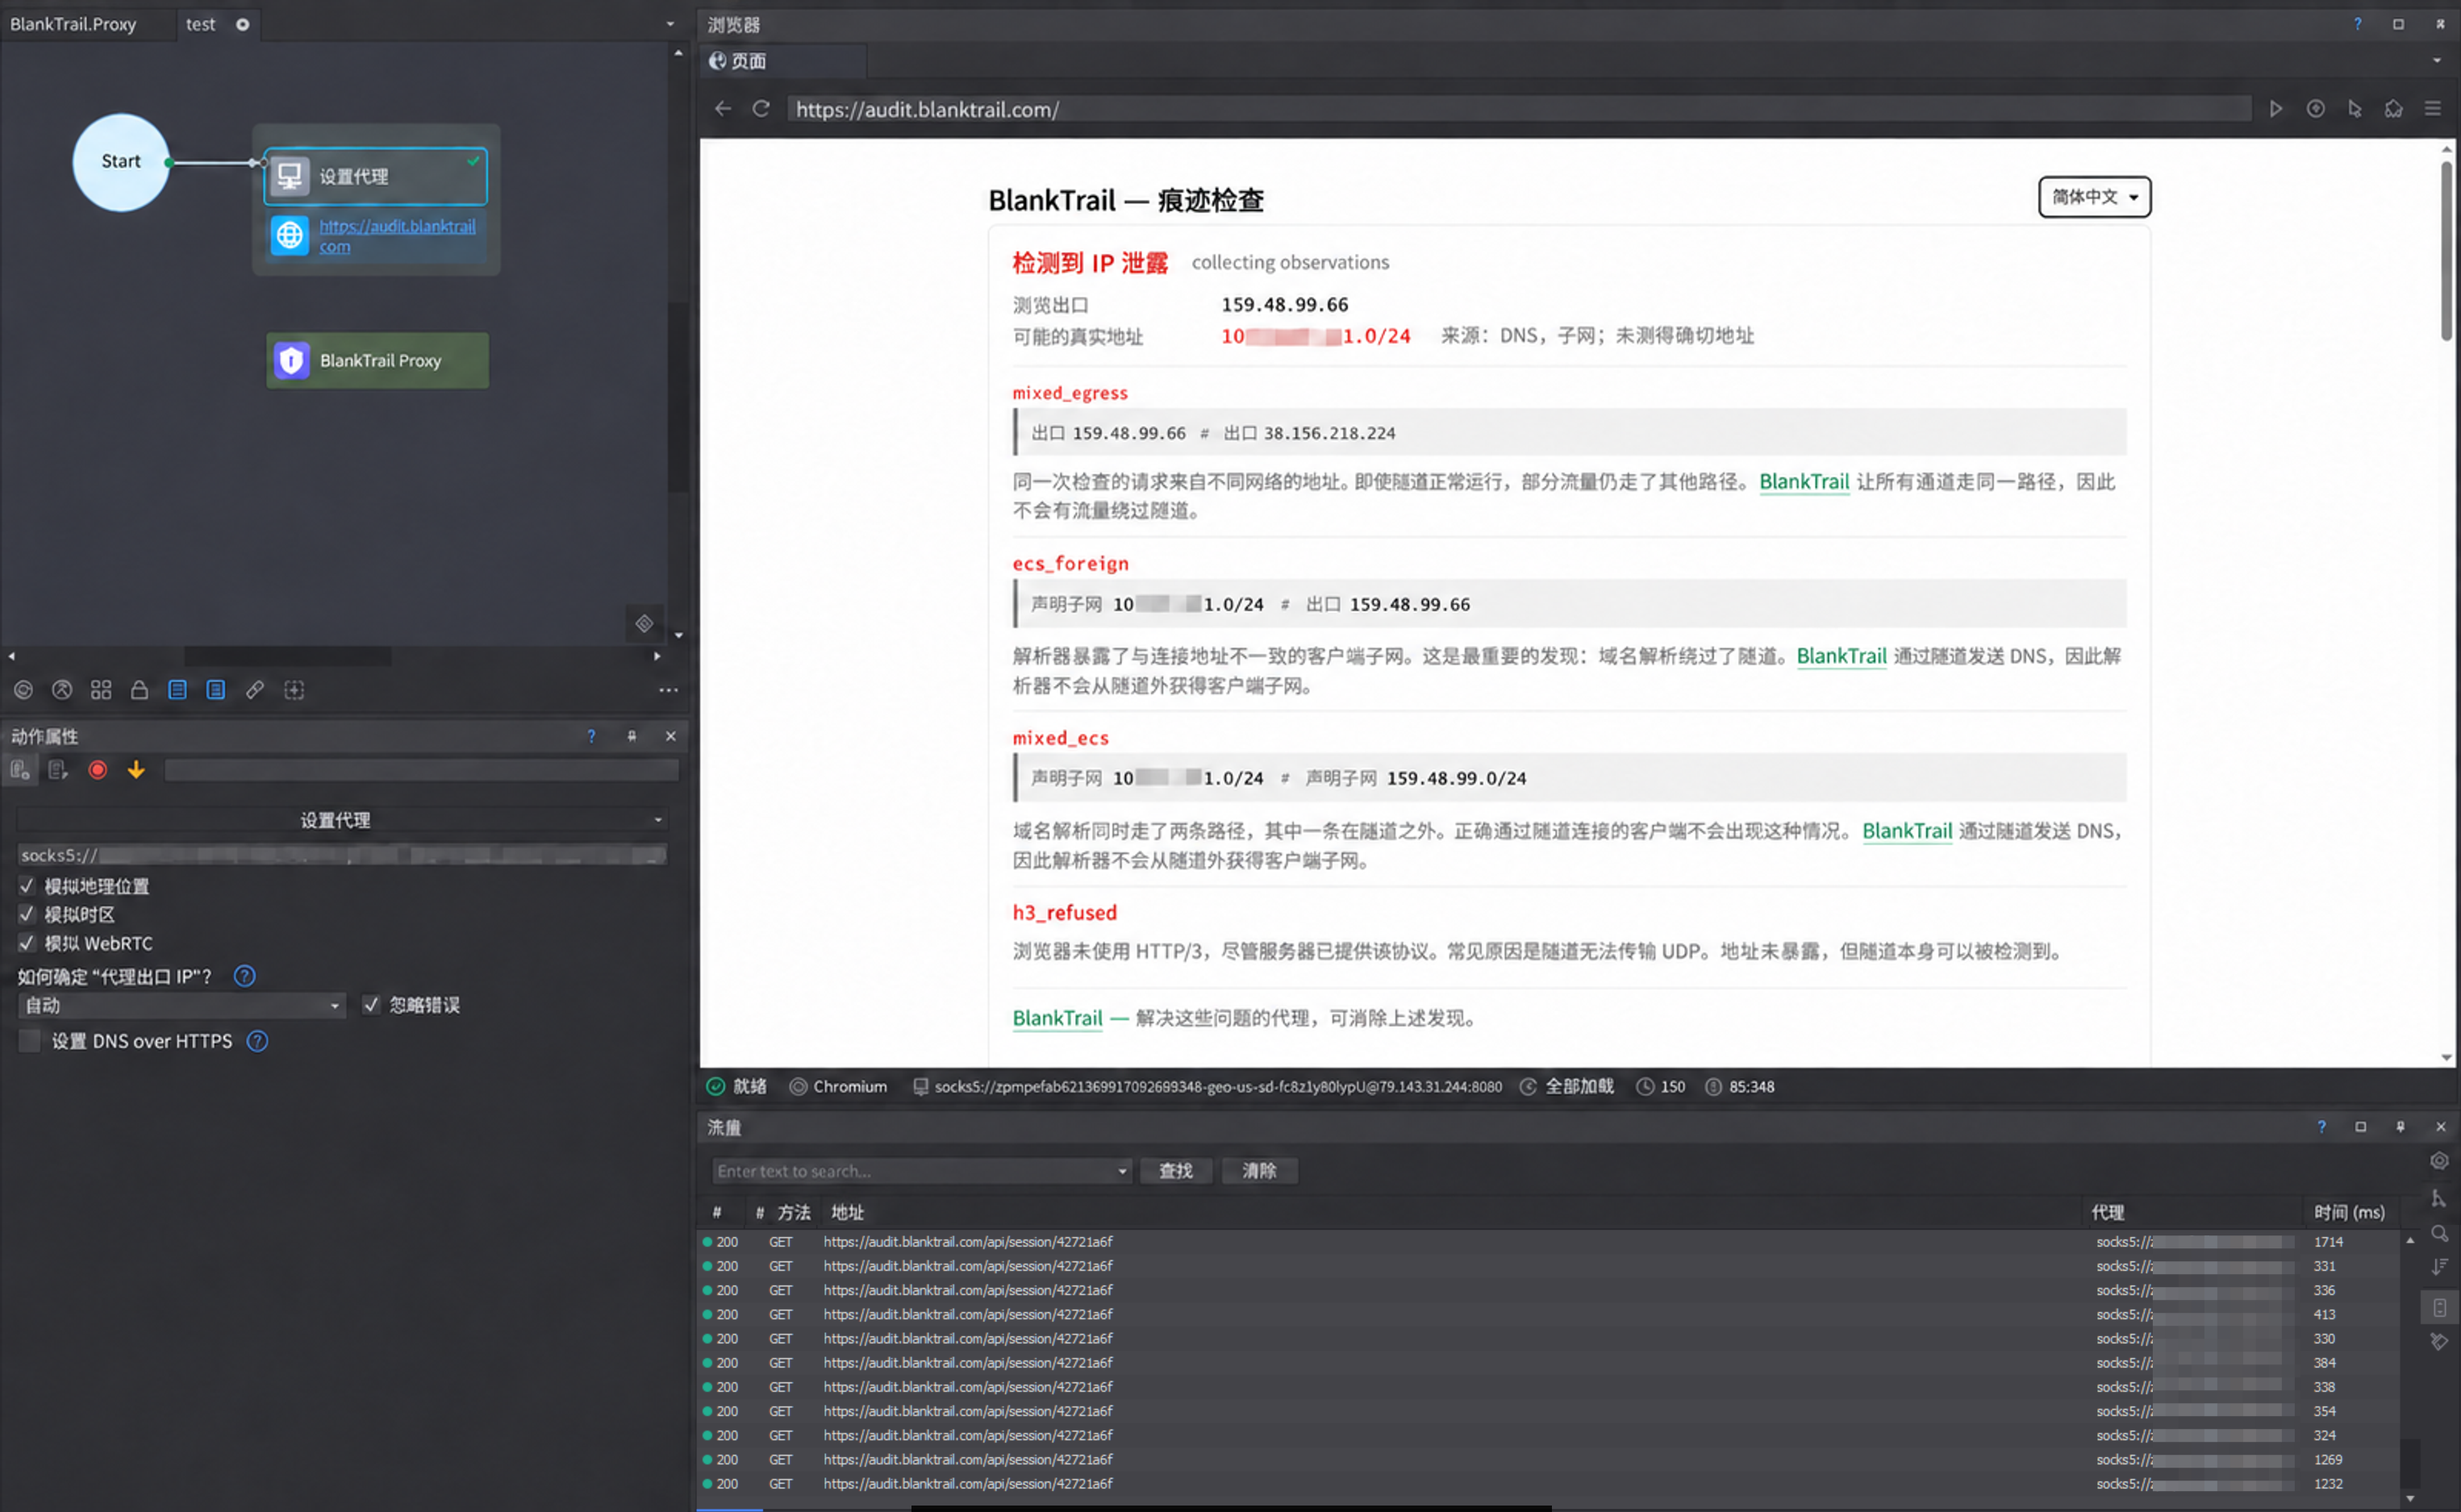
Task: Click the 查找 button in traffic panel
Action: [1176, 1171]
